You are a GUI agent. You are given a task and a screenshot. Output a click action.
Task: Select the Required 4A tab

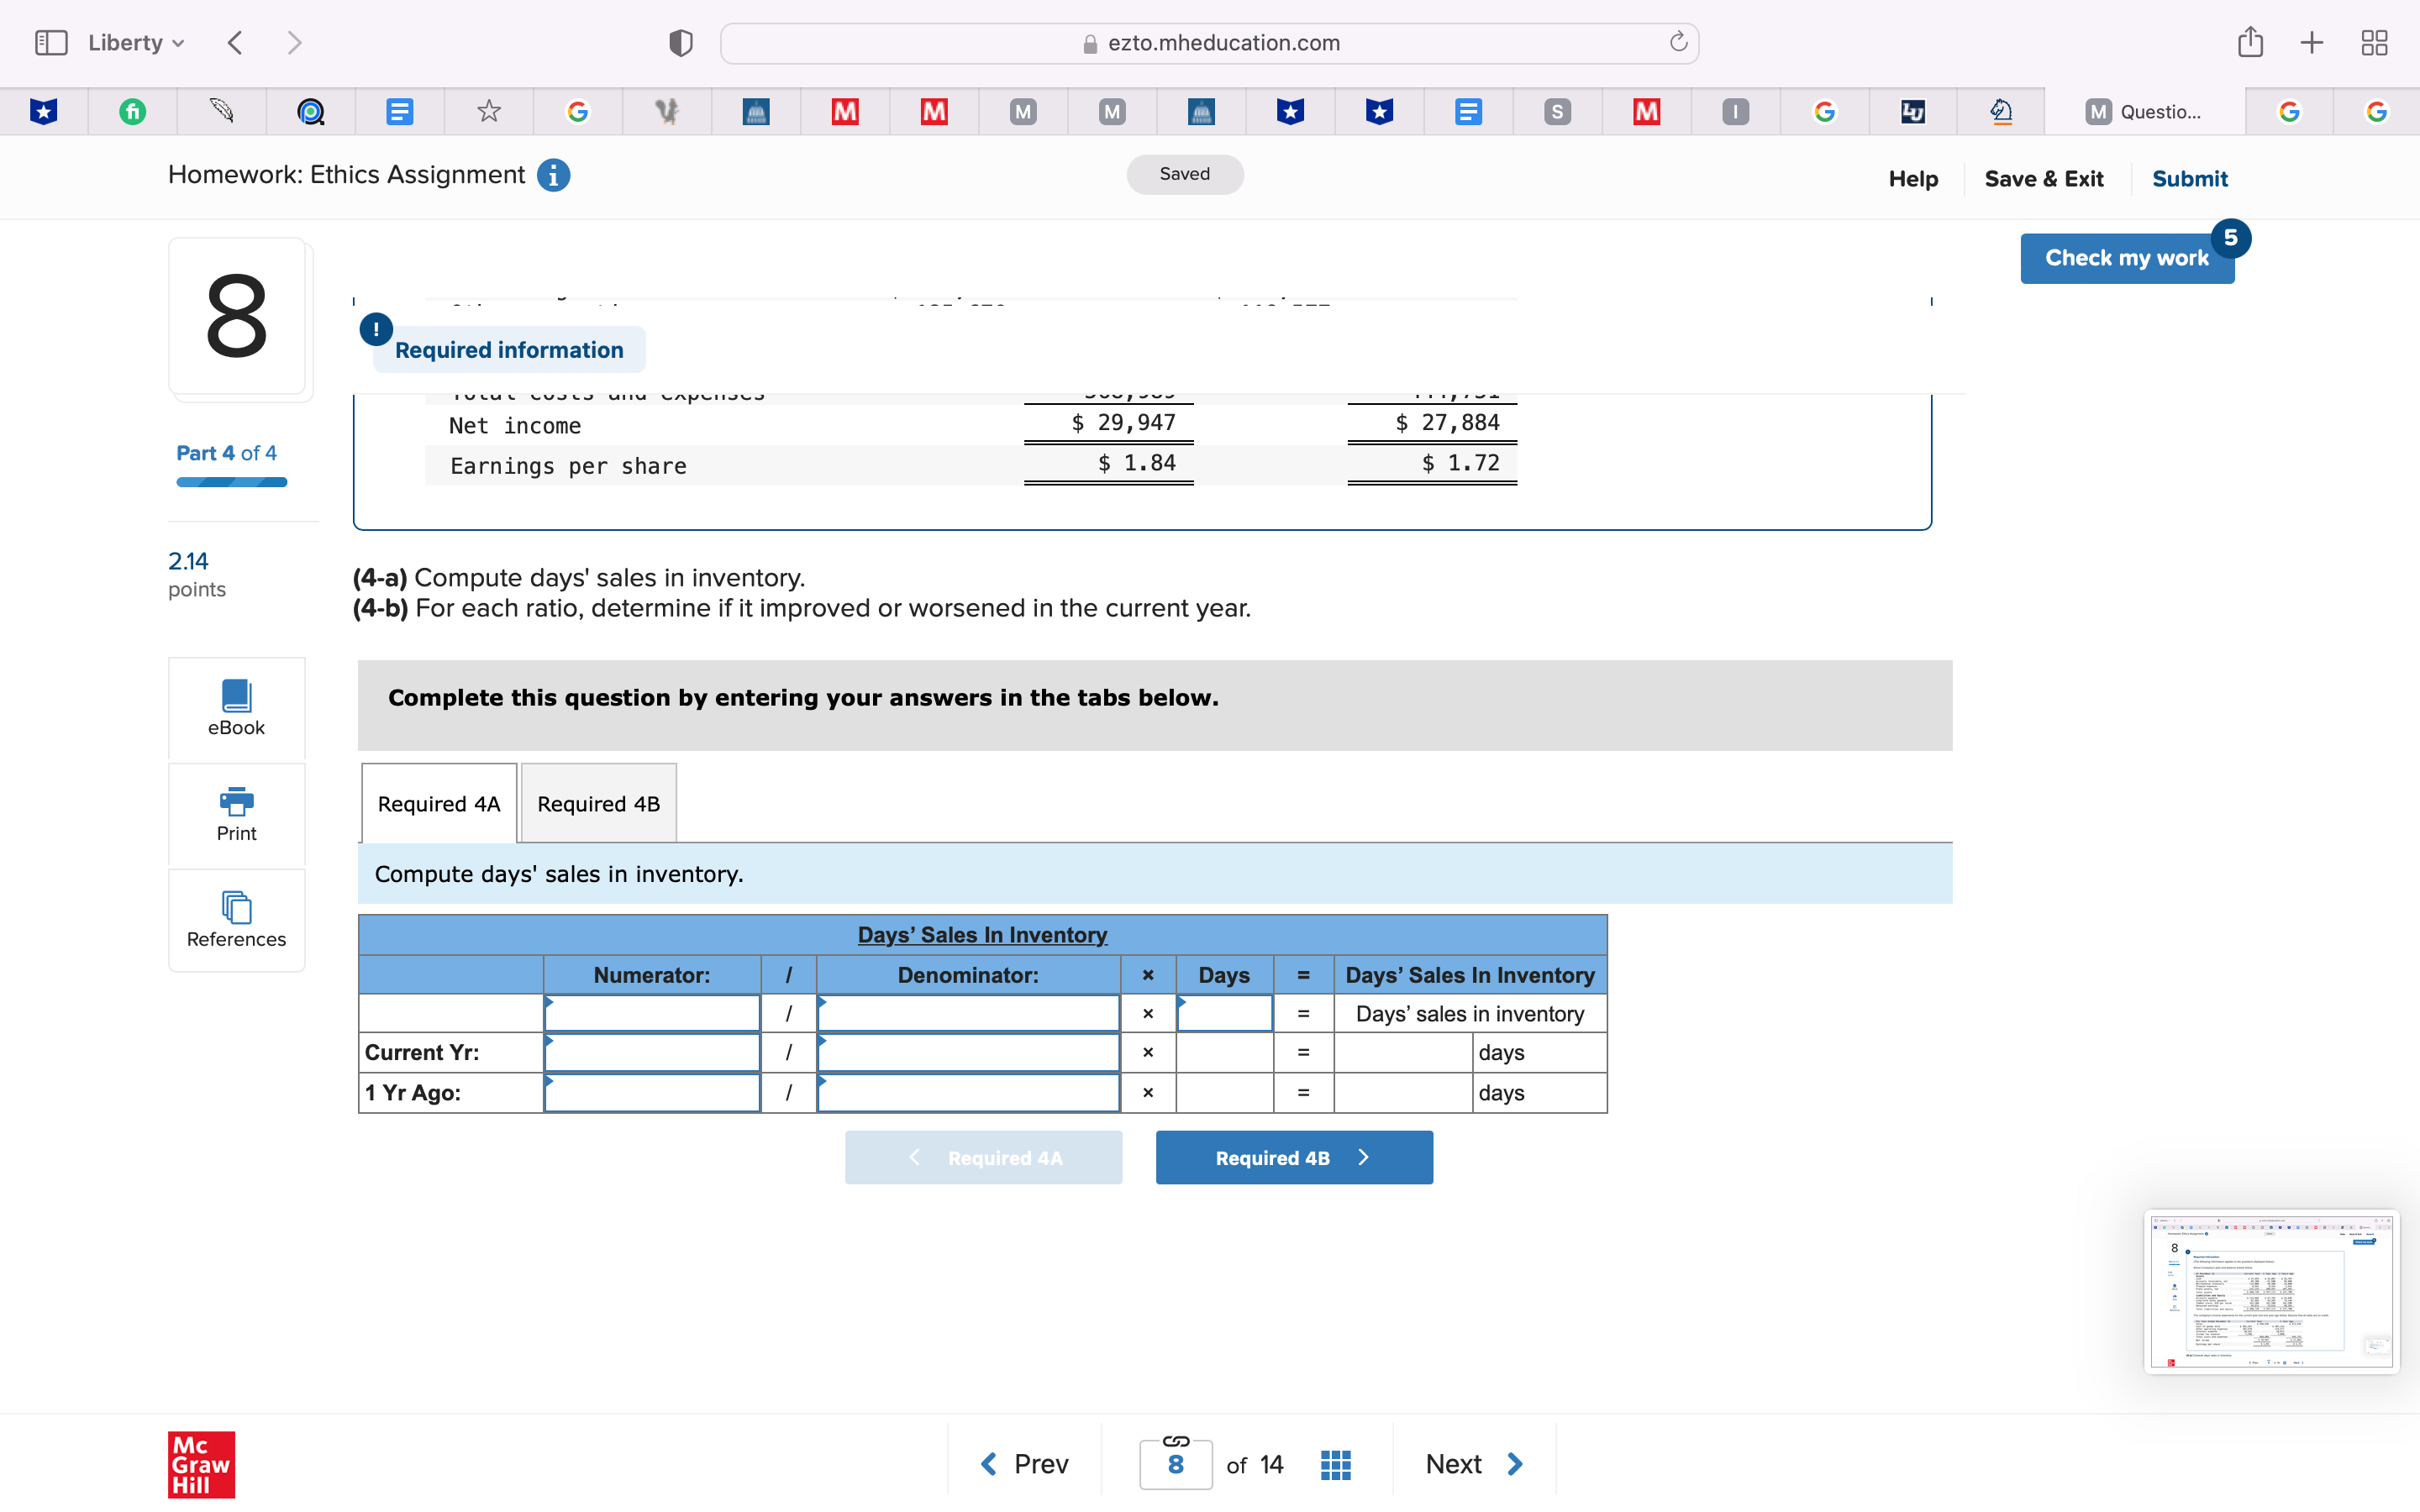click(x=438, y=803)
